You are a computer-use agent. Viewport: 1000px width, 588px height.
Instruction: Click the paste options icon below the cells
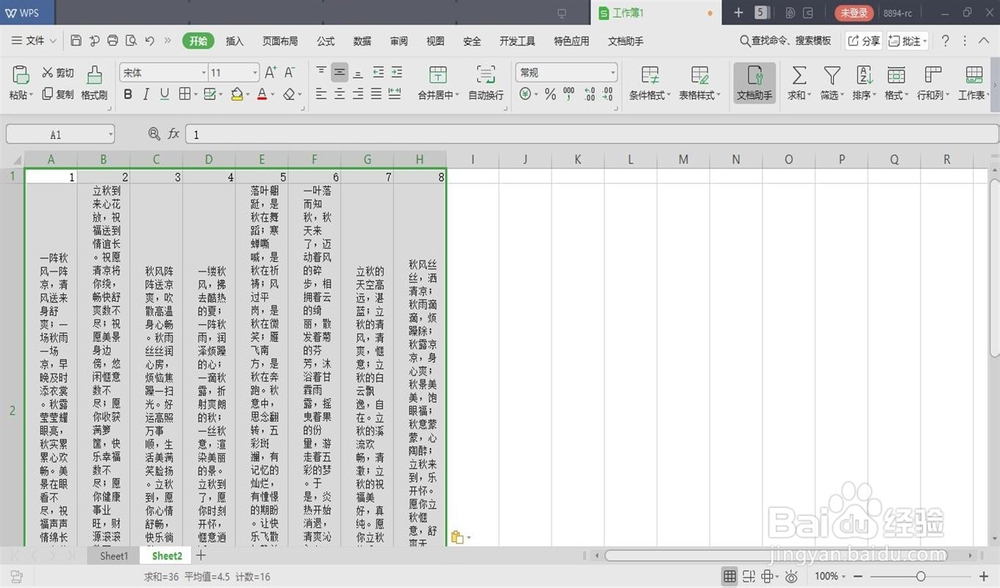[x=457, y=537]
